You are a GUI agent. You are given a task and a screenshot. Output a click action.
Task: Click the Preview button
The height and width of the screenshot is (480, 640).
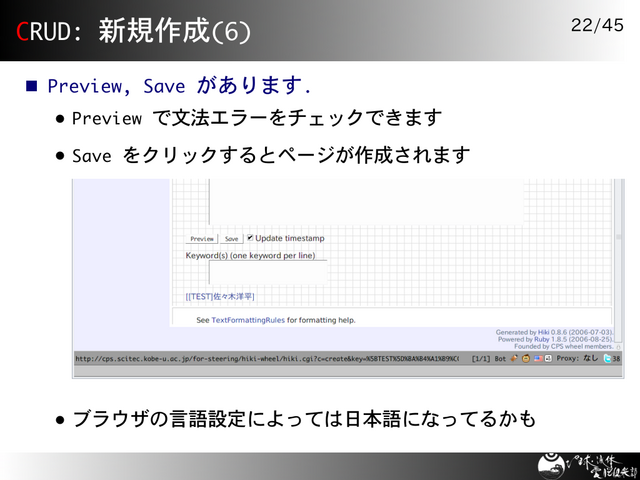(202, 239)
